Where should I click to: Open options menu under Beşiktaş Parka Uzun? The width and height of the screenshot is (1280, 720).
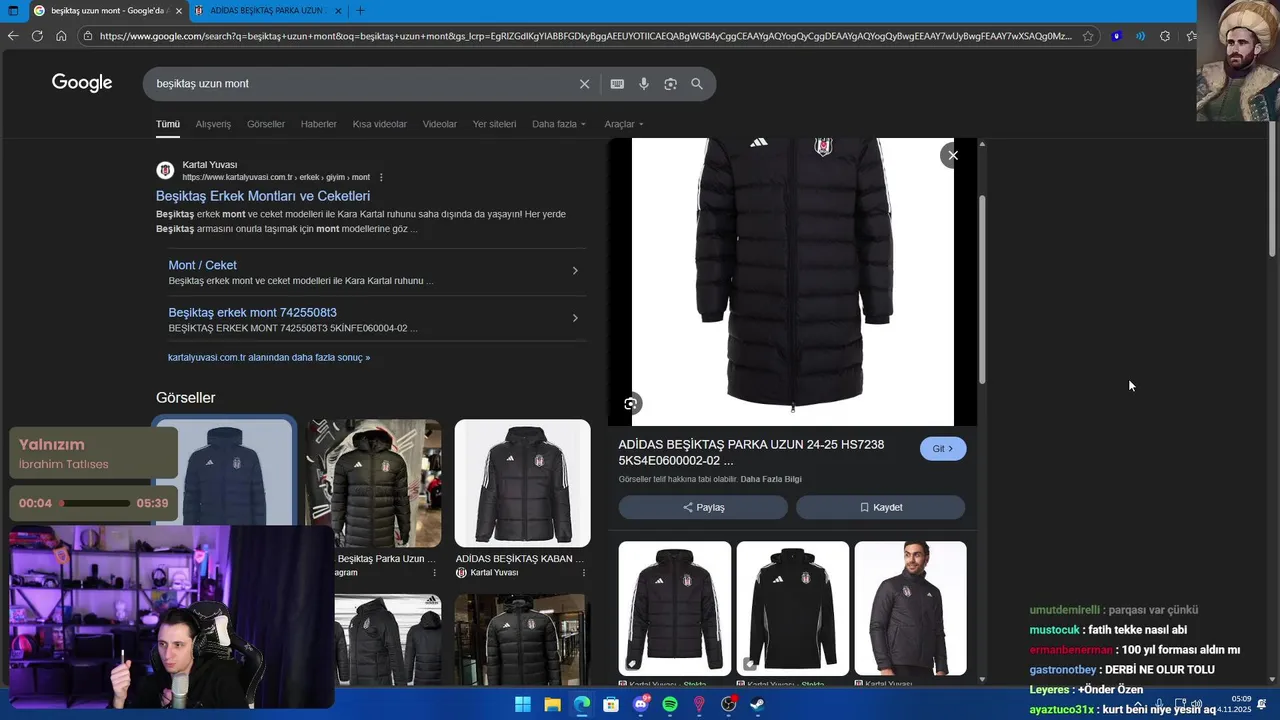pyautogui.click(x=435, y=573)
